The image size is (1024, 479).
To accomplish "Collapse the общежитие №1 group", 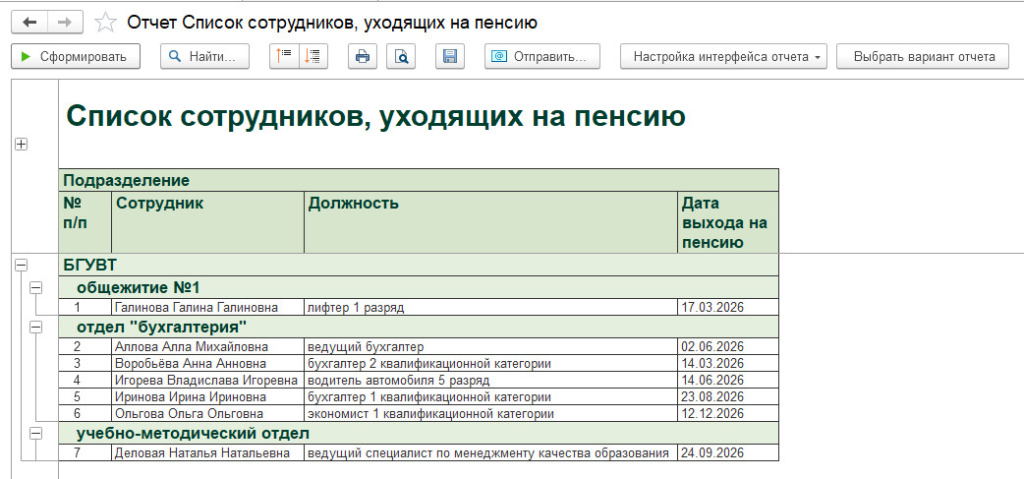I will [x=37, y=287].
